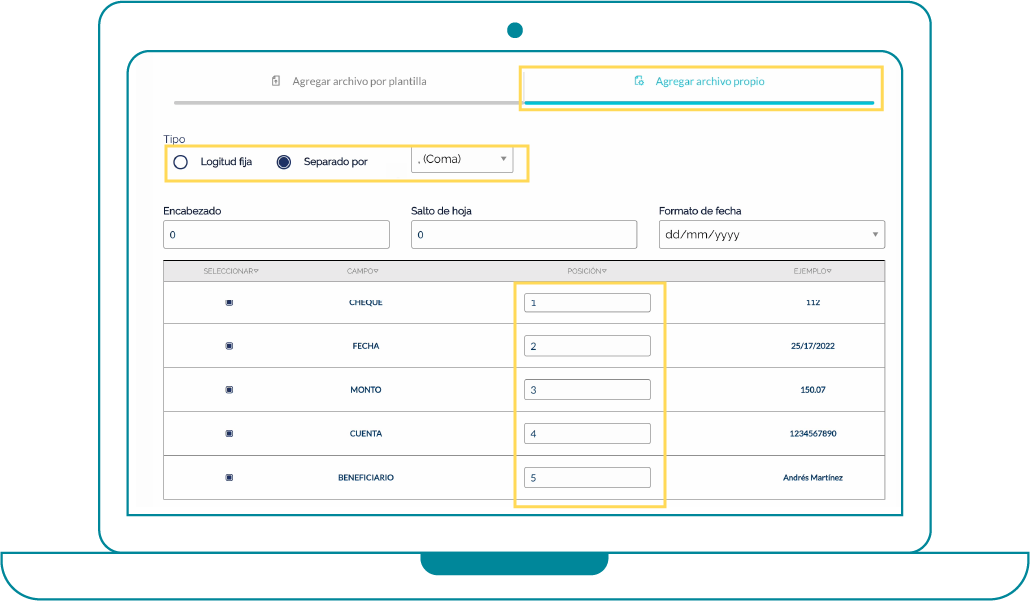The width and height of the screenshot is (1030, 601).
Task: Toggle the BENEFICIARIO row checkbox
Action: 229,478
